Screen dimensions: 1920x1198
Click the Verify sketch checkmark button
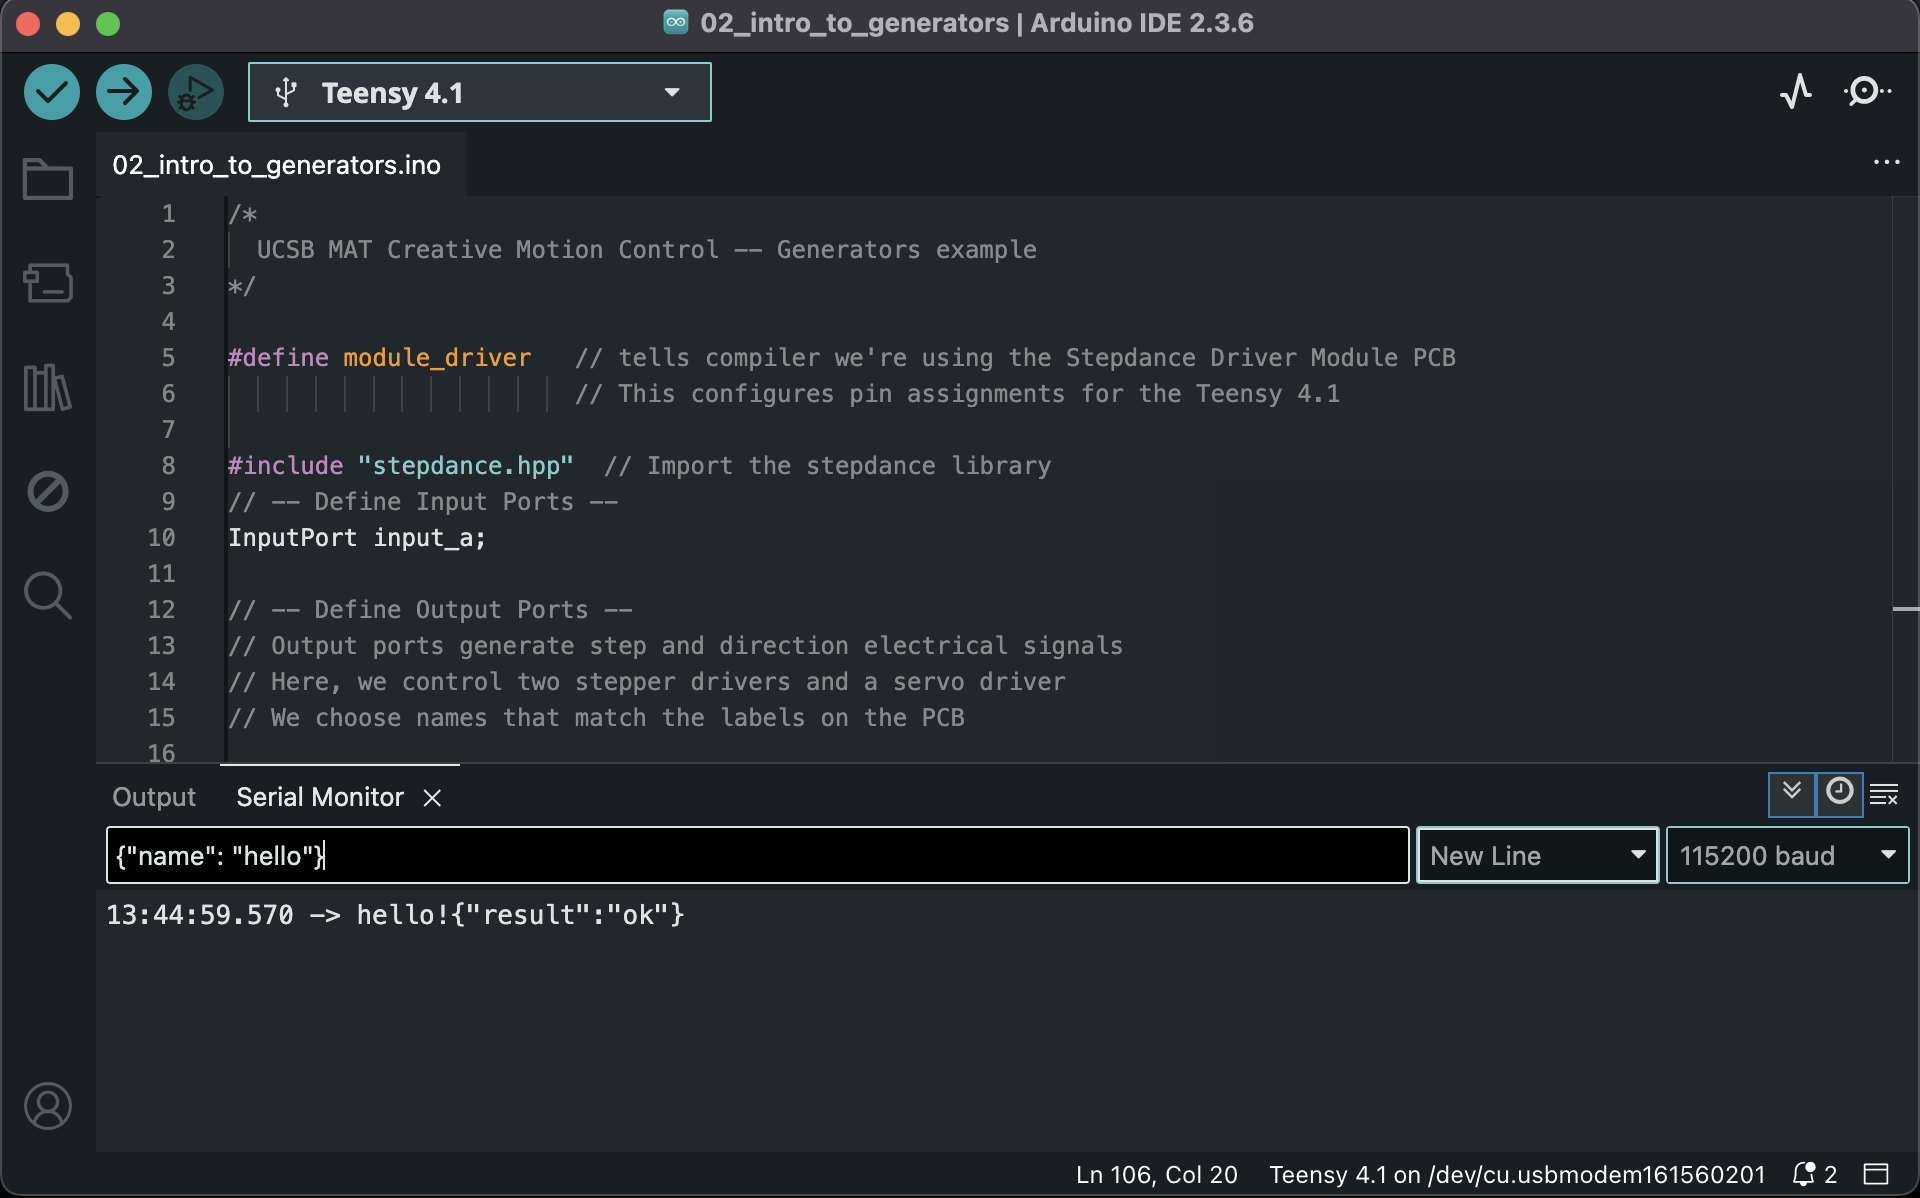pyautogui.click(x=52, y=92)
